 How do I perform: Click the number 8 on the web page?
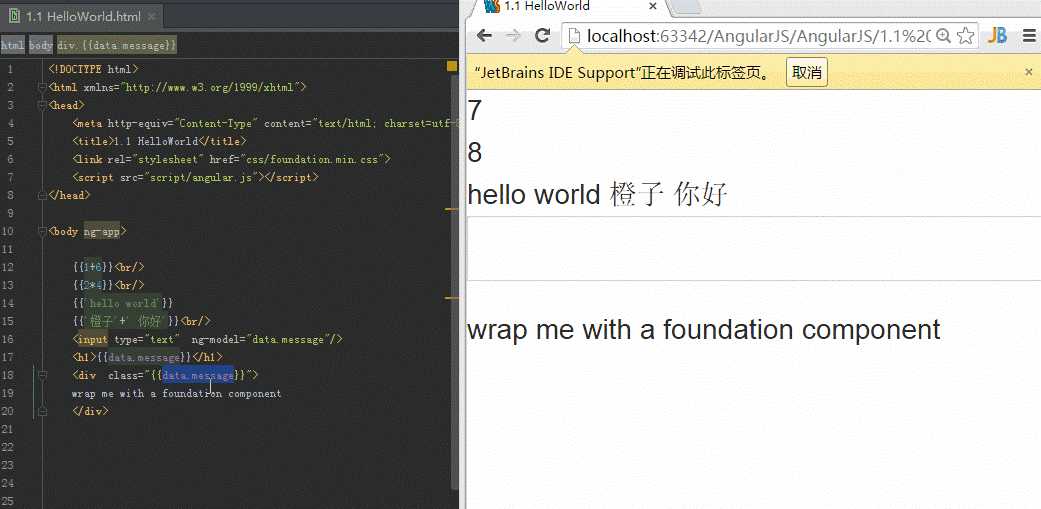(x=474, y=153)
